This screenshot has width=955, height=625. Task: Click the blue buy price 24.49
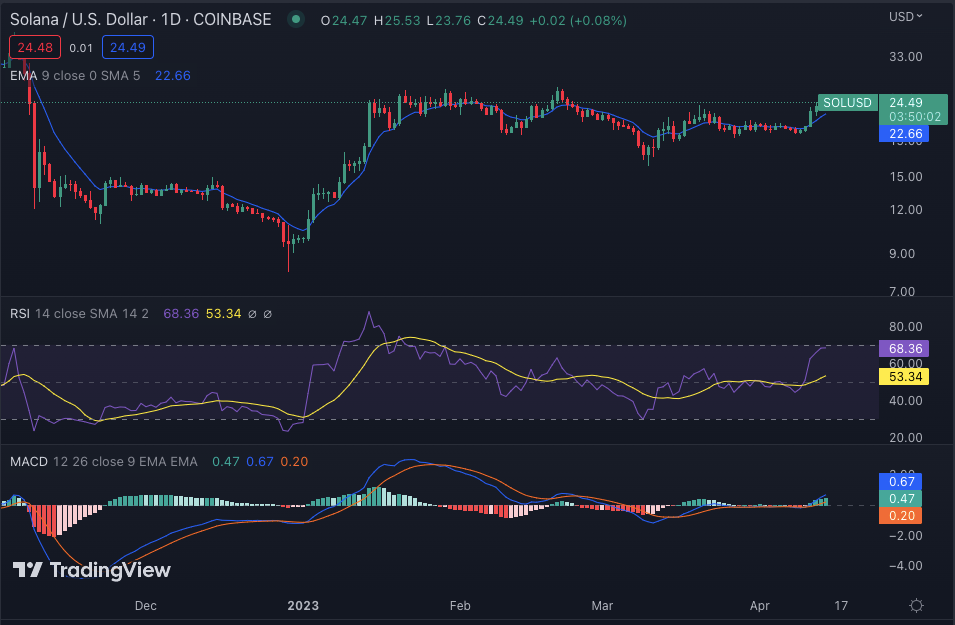tap(128, 48)
